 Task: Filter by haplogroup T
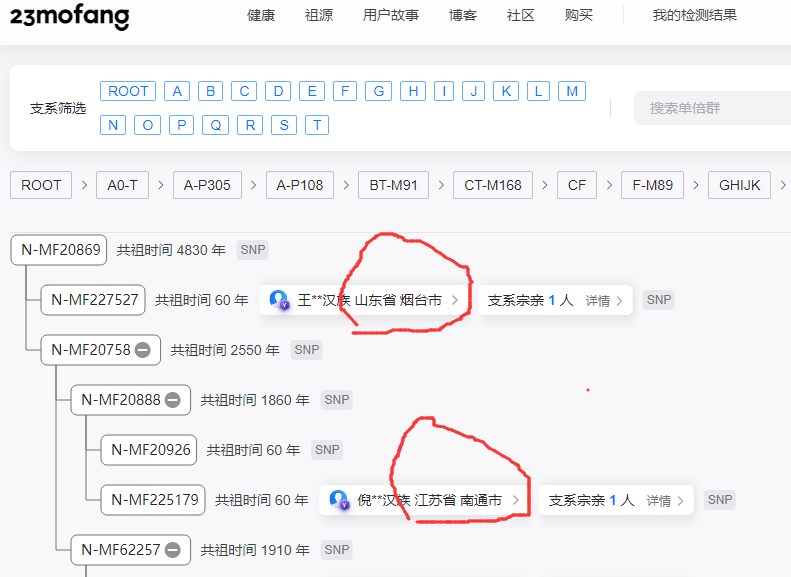pos(317,125)
